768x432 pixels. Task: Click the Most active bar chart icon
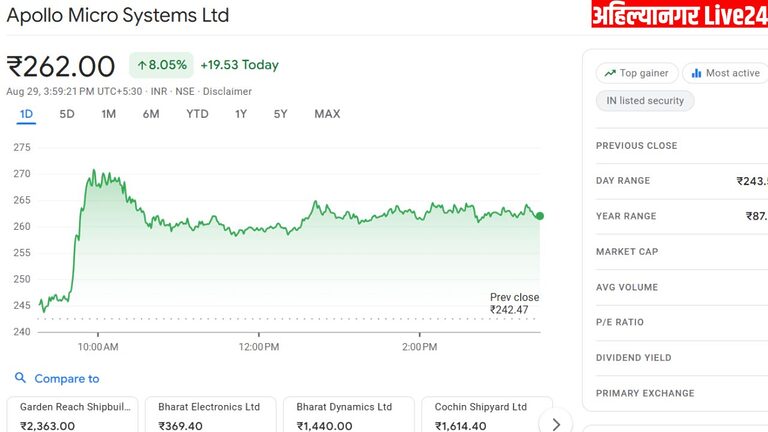(695, 73)
